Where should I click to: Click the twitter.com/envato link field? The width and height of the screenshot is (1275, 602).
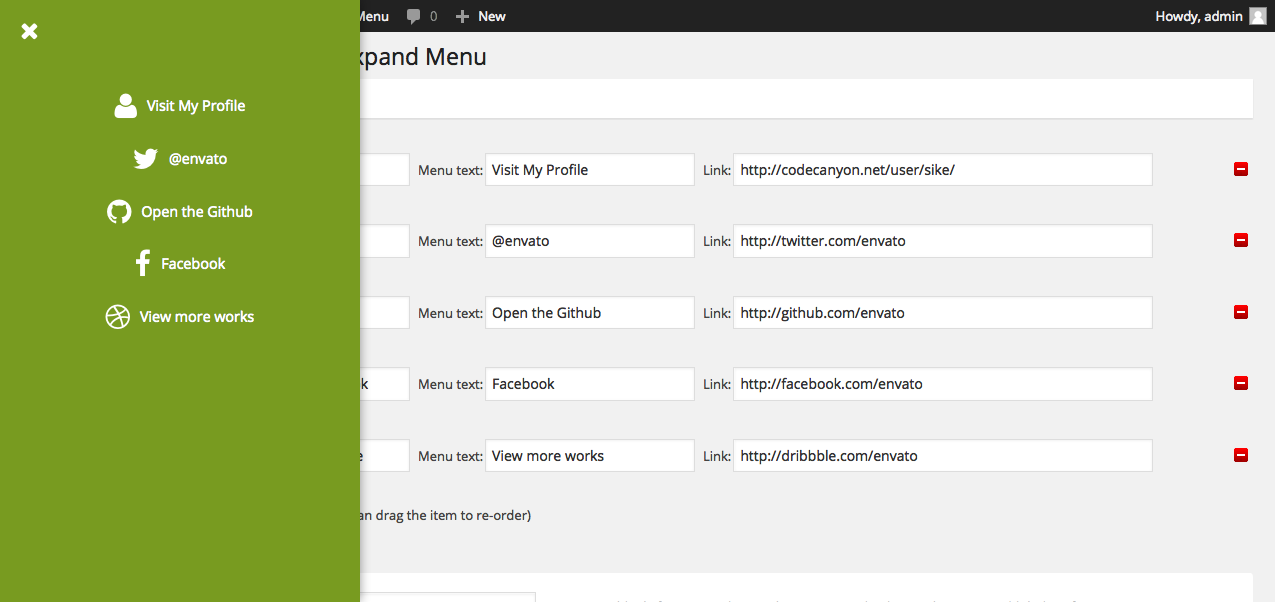tap(941, 240)
